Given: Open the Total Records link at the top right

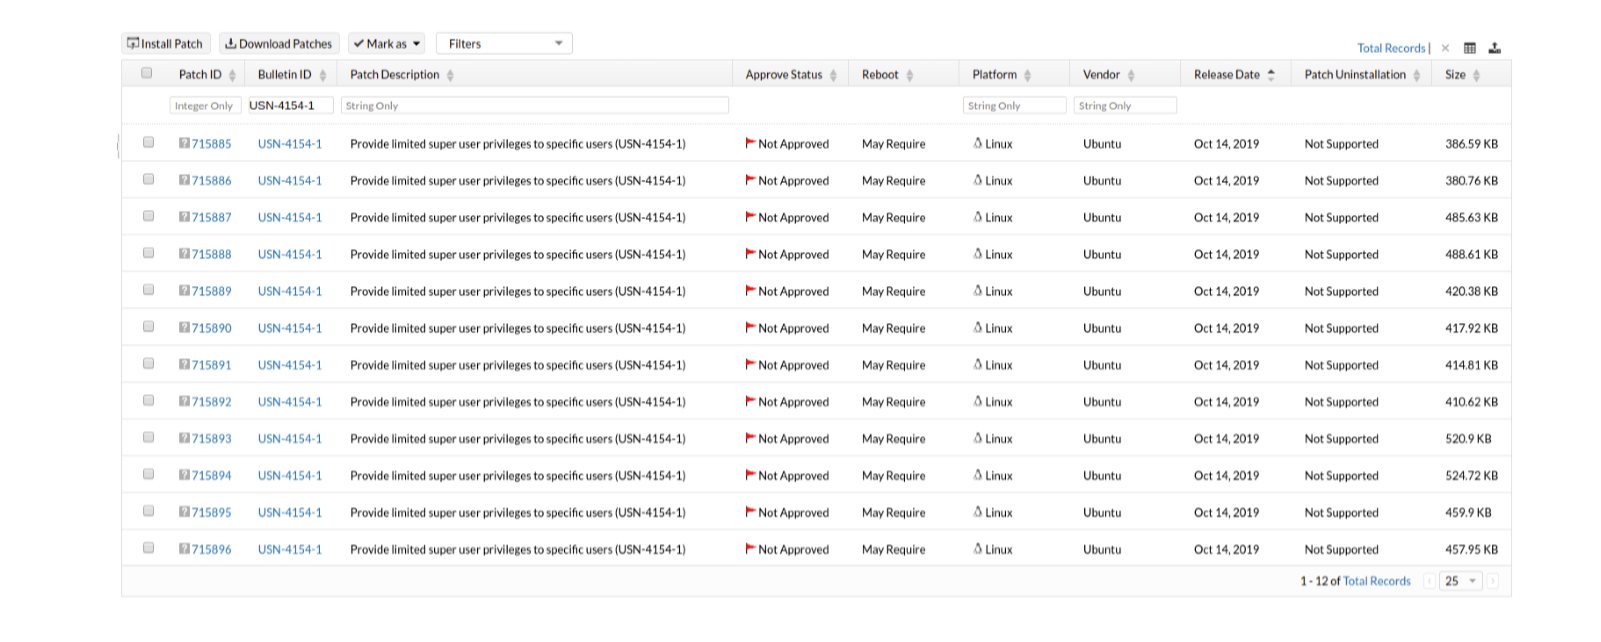Looking at the screenshot, I should click(x=1391, y=48).
